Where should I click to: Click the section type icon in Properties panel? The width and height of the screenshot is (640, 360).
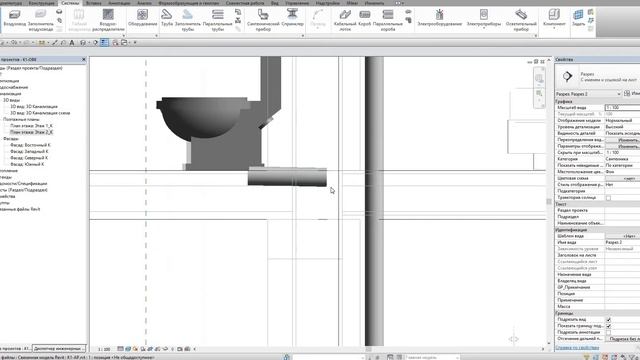[x=567, y=76]
